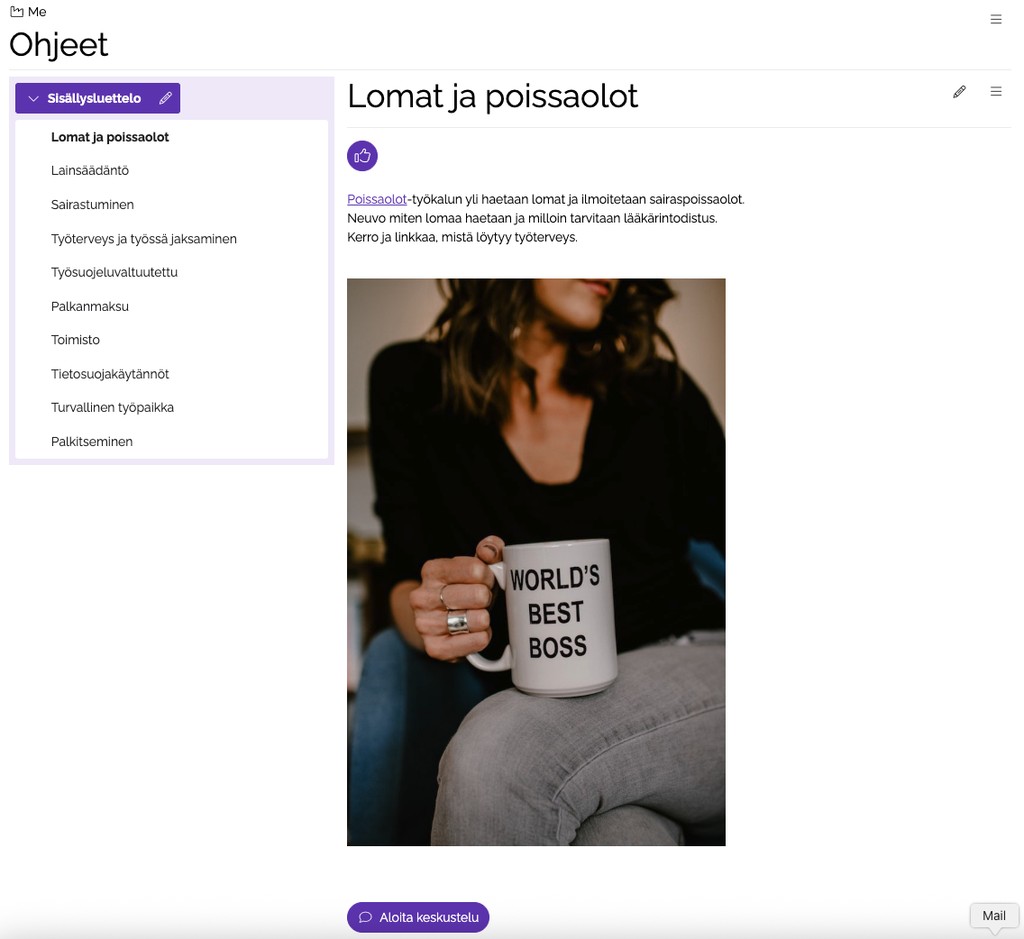1024x939 pixels.
Task: Click the speech bubble icon in Aloita keskustelu
Action: (366, 917)
